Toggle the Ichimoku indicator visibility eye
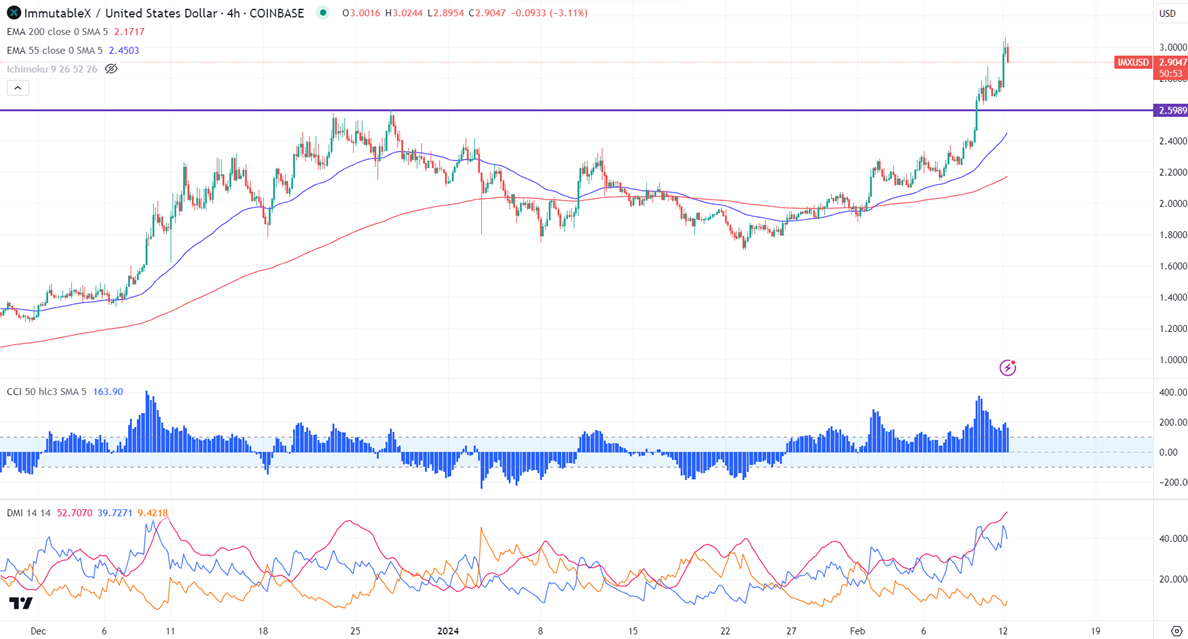Viewport: 1188px width, 639px height. click(x=111, y=69)
